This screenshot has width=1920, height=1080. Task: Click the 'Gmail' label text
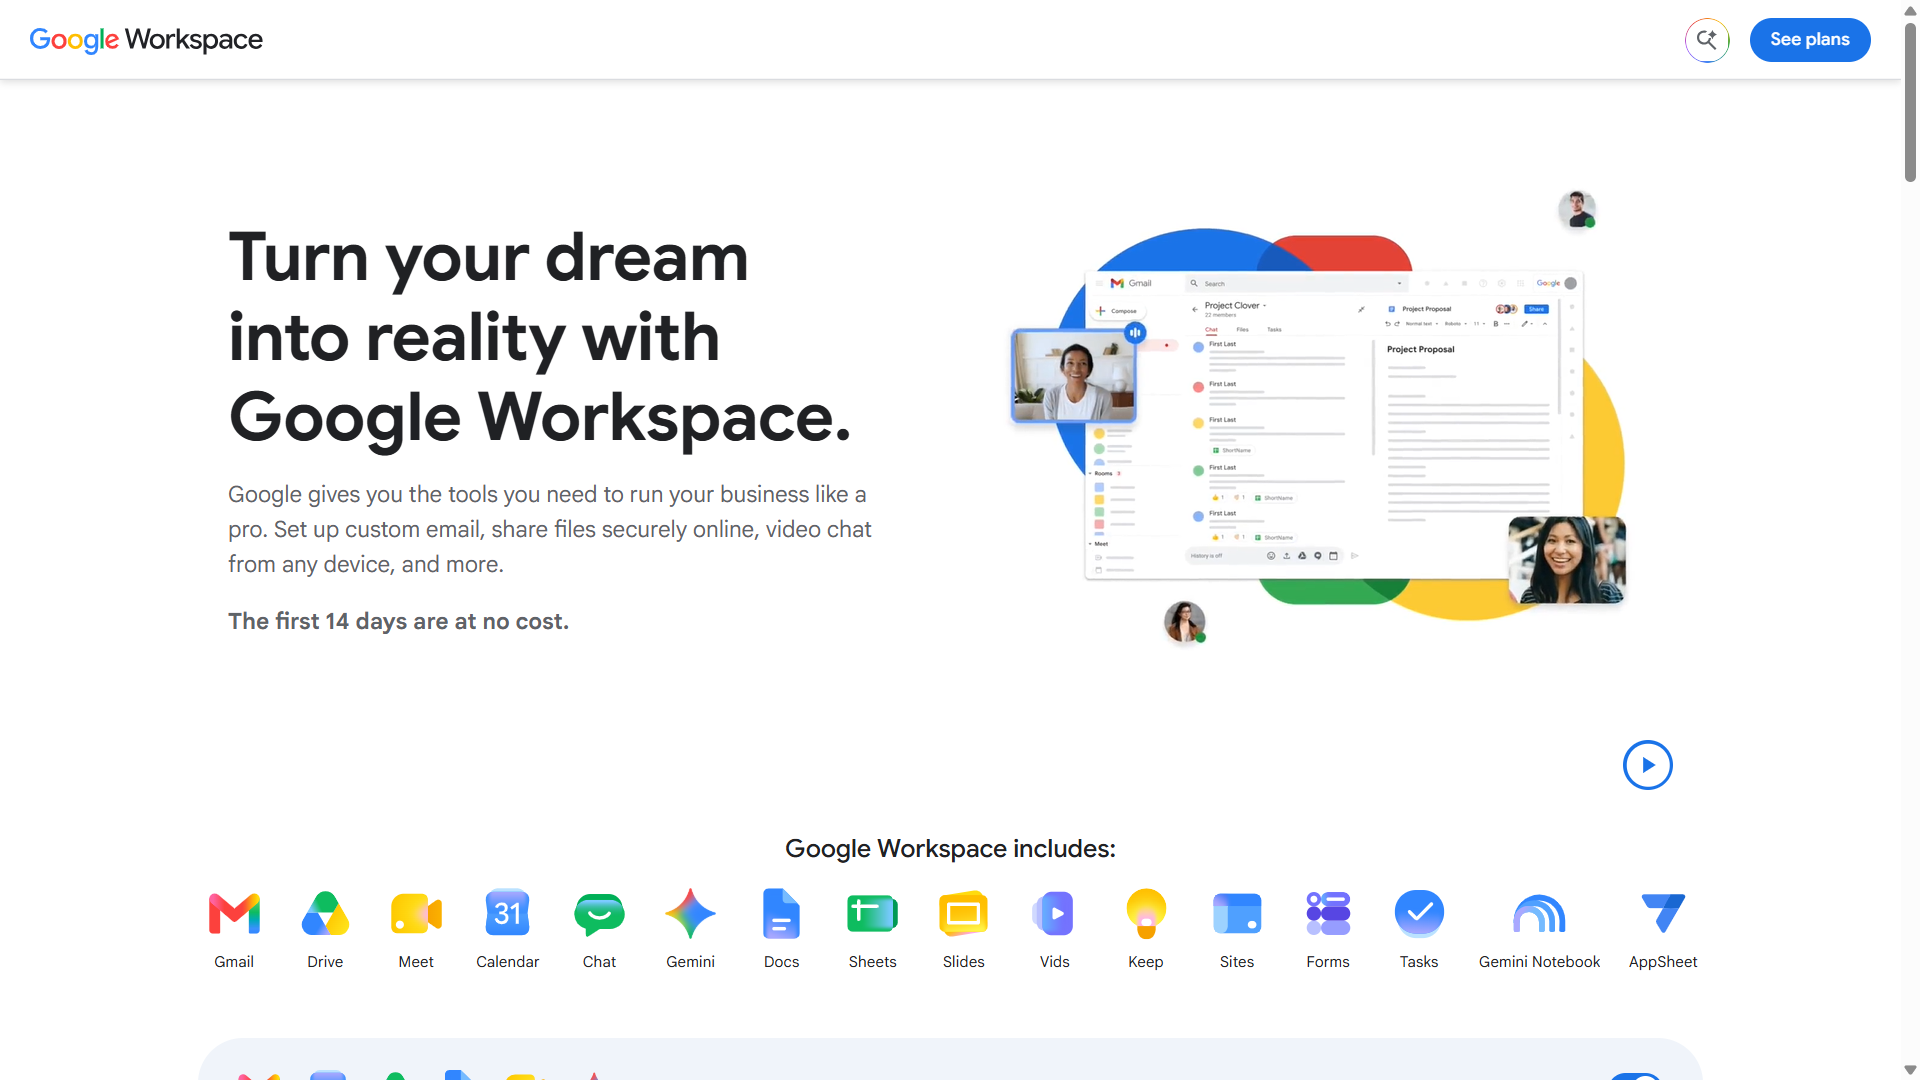pos(234,962)
